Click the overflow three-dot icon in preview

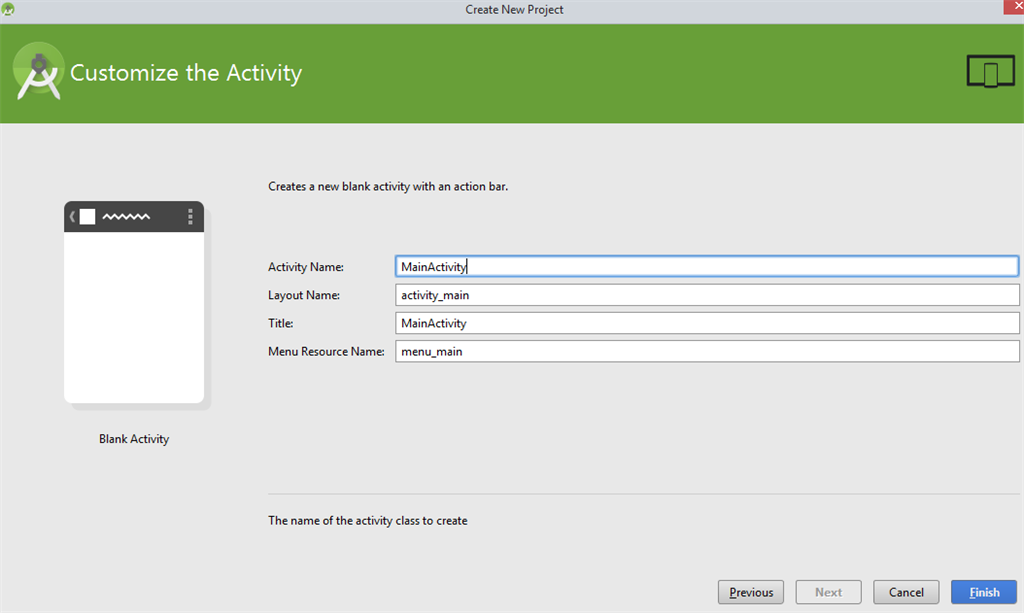pyautogui.click(x=190, y=216)
